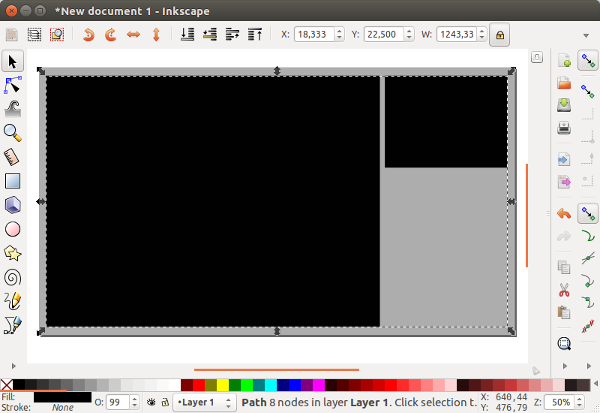The height and width of the screenshot is (413, 600).
Task: Click the black Fill color indicator
Action: tap(62, 397)
